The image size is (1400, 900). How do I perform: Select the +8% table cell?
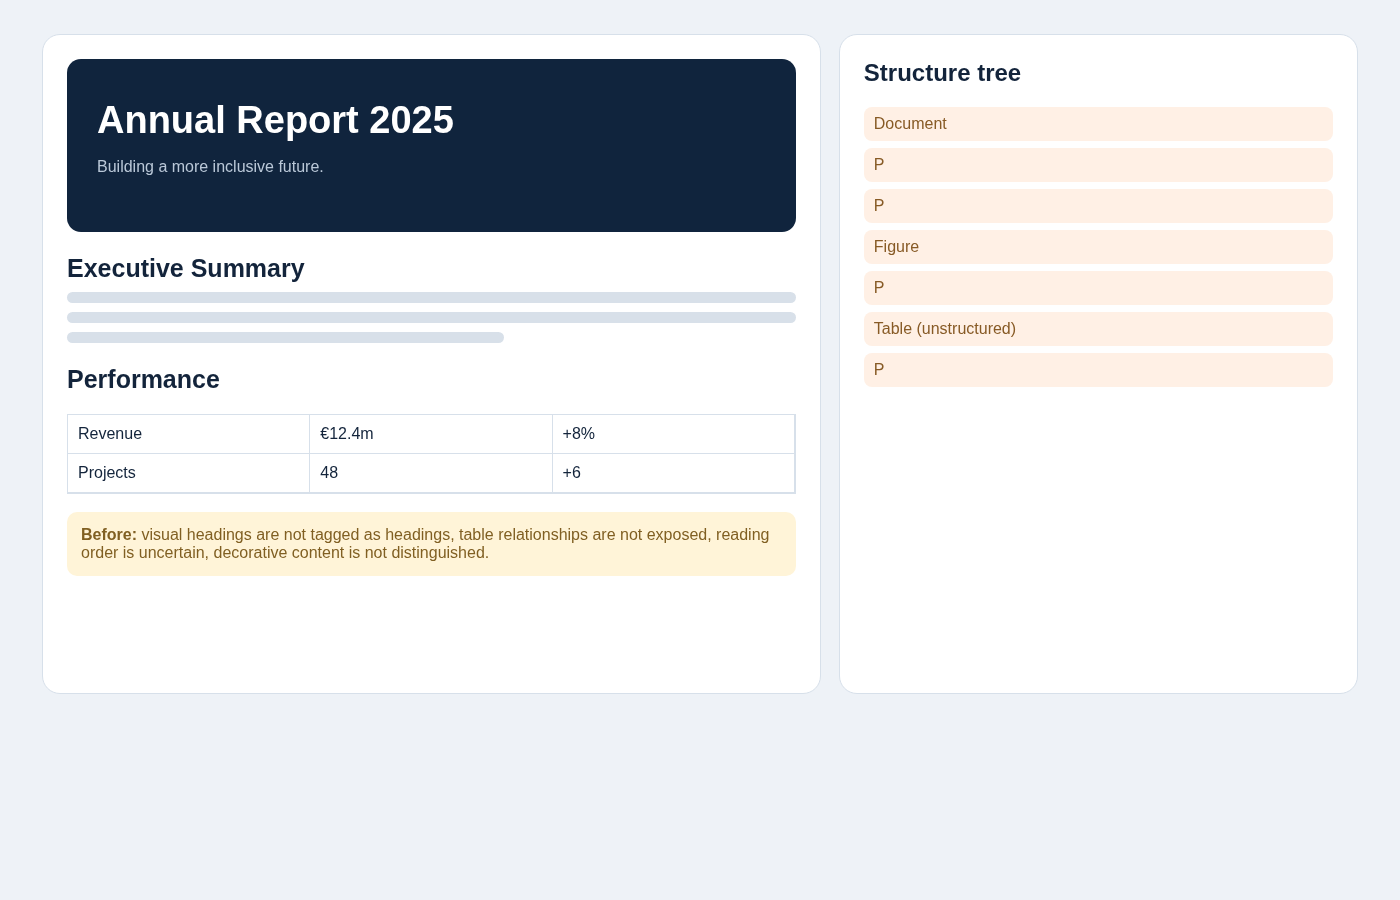click(673, 434)
